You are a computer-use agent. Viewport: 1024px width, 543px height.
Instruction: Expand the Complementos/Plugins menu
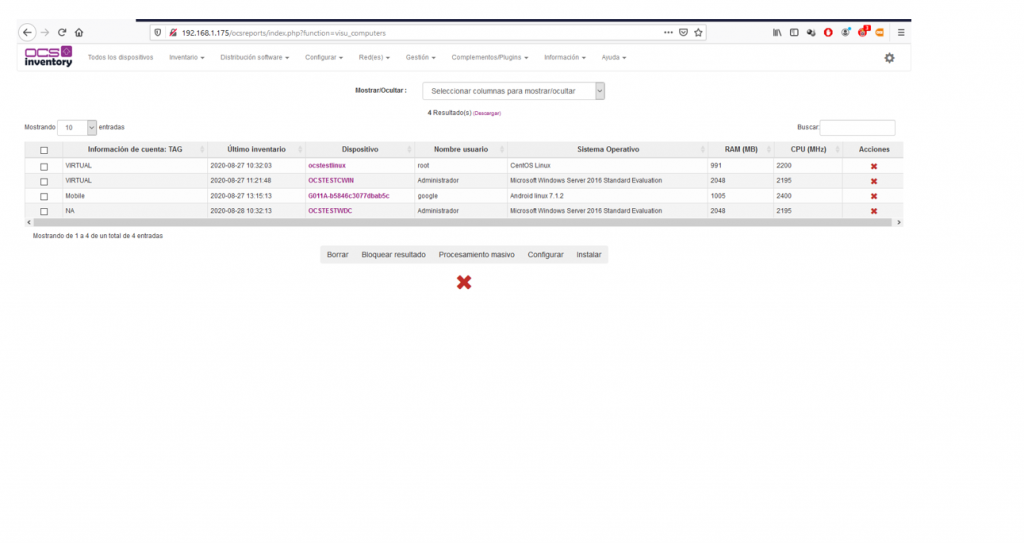click(489, 58)
